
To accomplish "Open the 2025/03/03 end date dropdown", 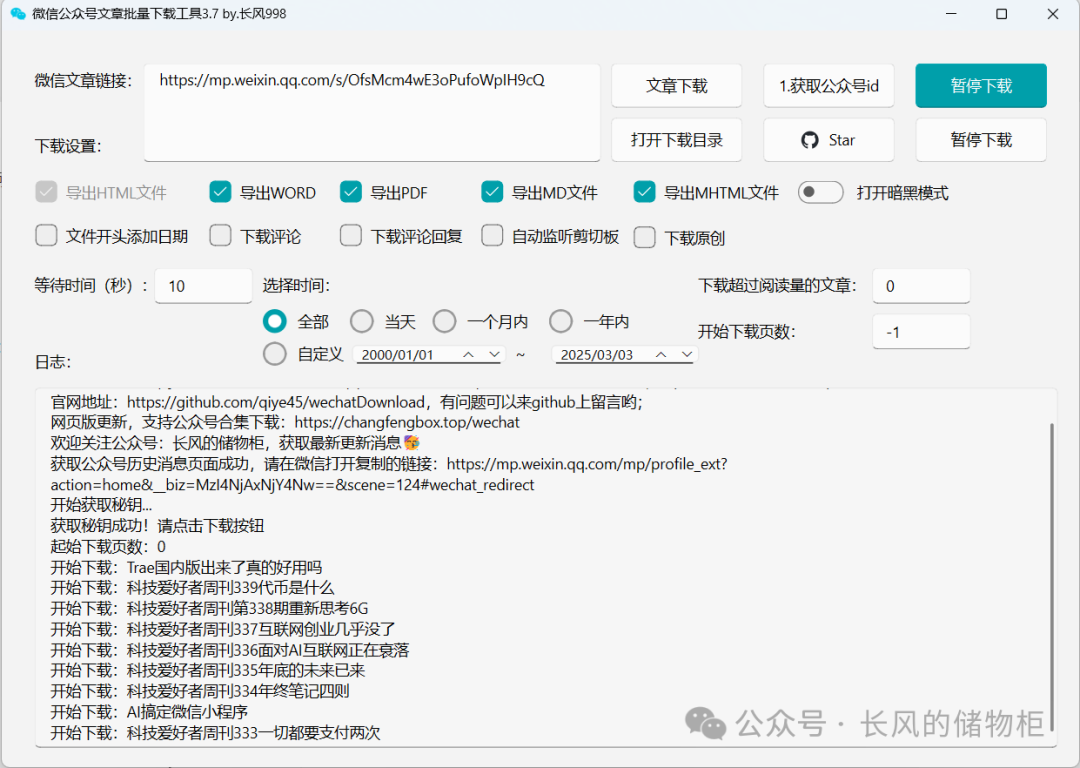I will (x=687, y=354).
